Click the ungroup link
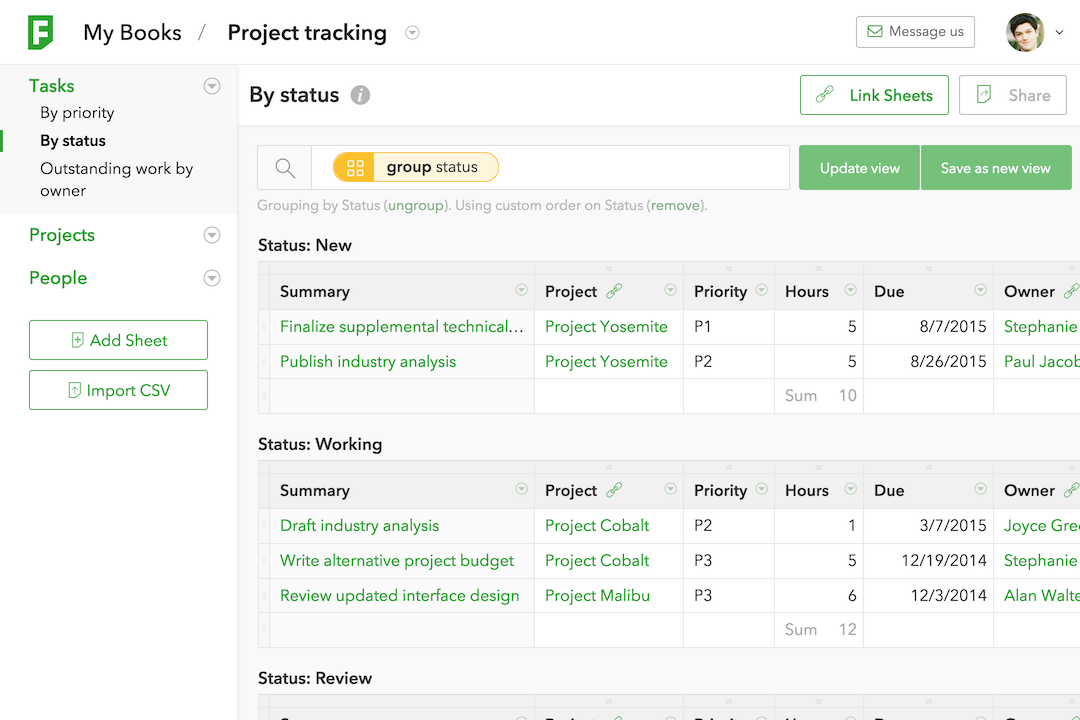This screenshot has height=720, width=1080. tap(415, 206)
